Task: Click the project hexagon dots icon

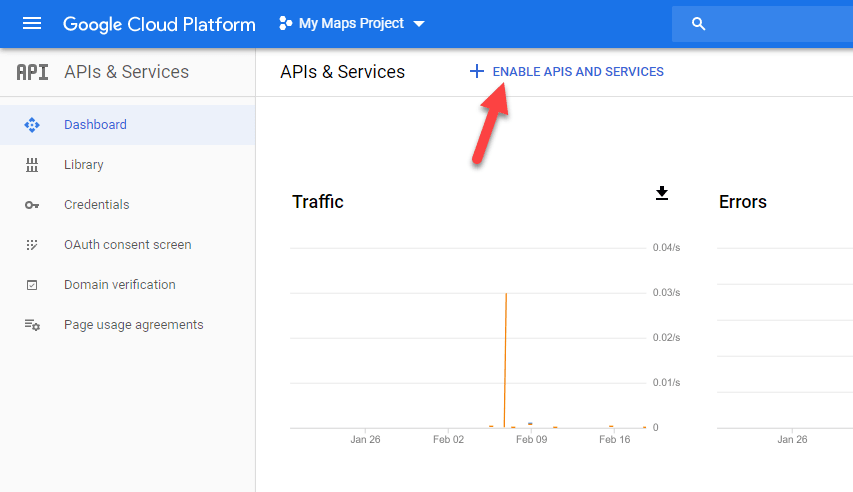Action: coord(286,23)
